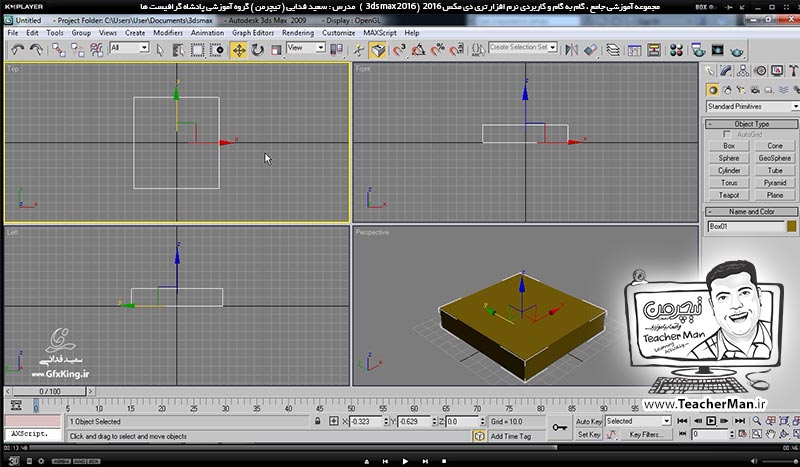Open the File menu
Screen dimensions: 800x467
click(x=13, y=33)
